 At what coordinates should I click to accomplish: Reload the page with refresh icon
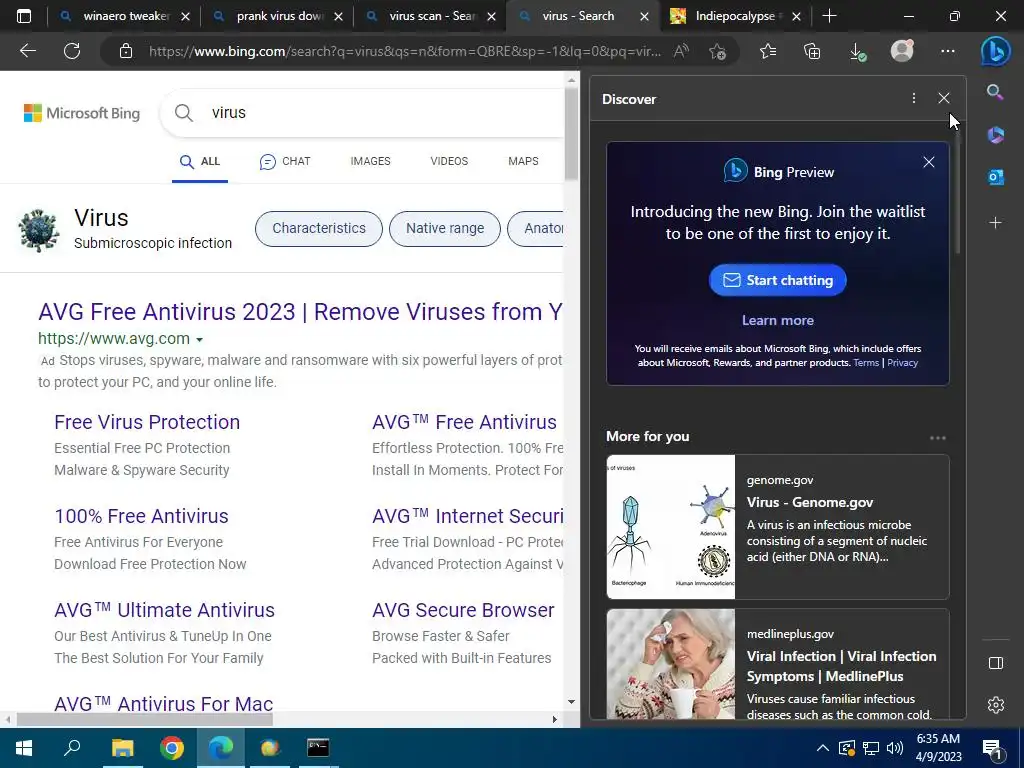(x=72, y=51)
